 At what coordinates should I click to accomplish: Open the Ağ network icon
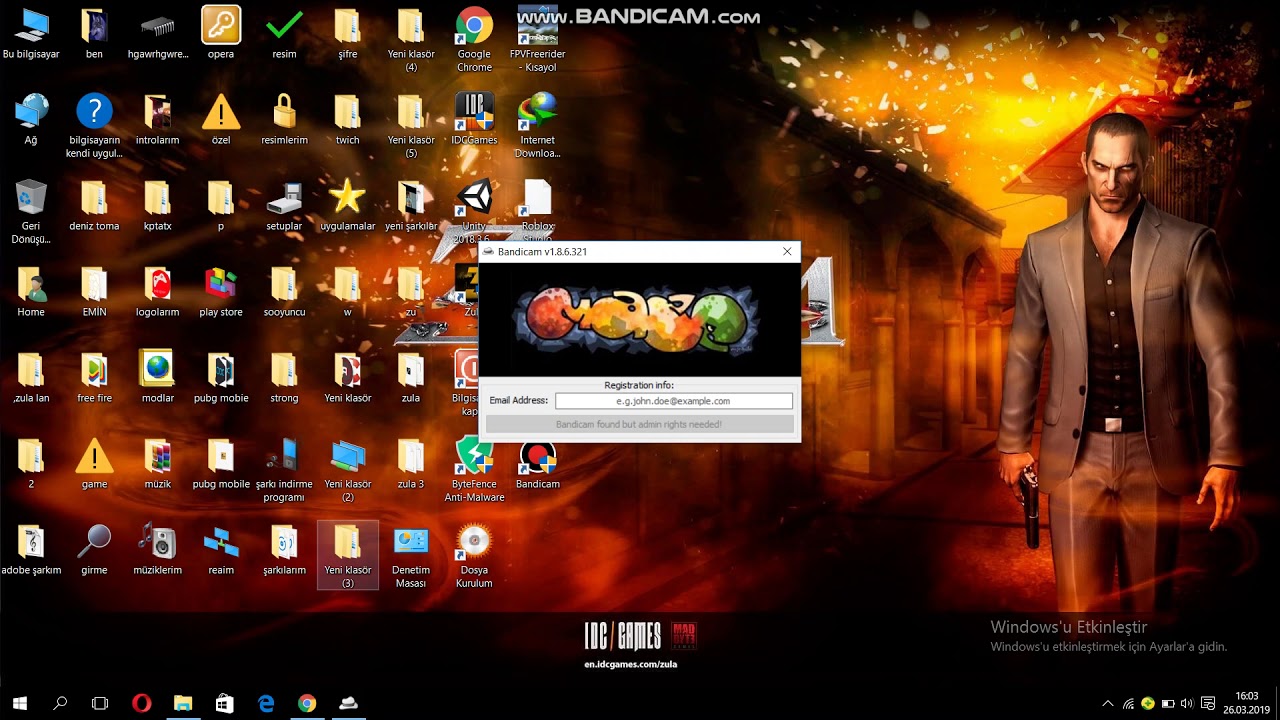pyautogui.click(x=31, y=112)
